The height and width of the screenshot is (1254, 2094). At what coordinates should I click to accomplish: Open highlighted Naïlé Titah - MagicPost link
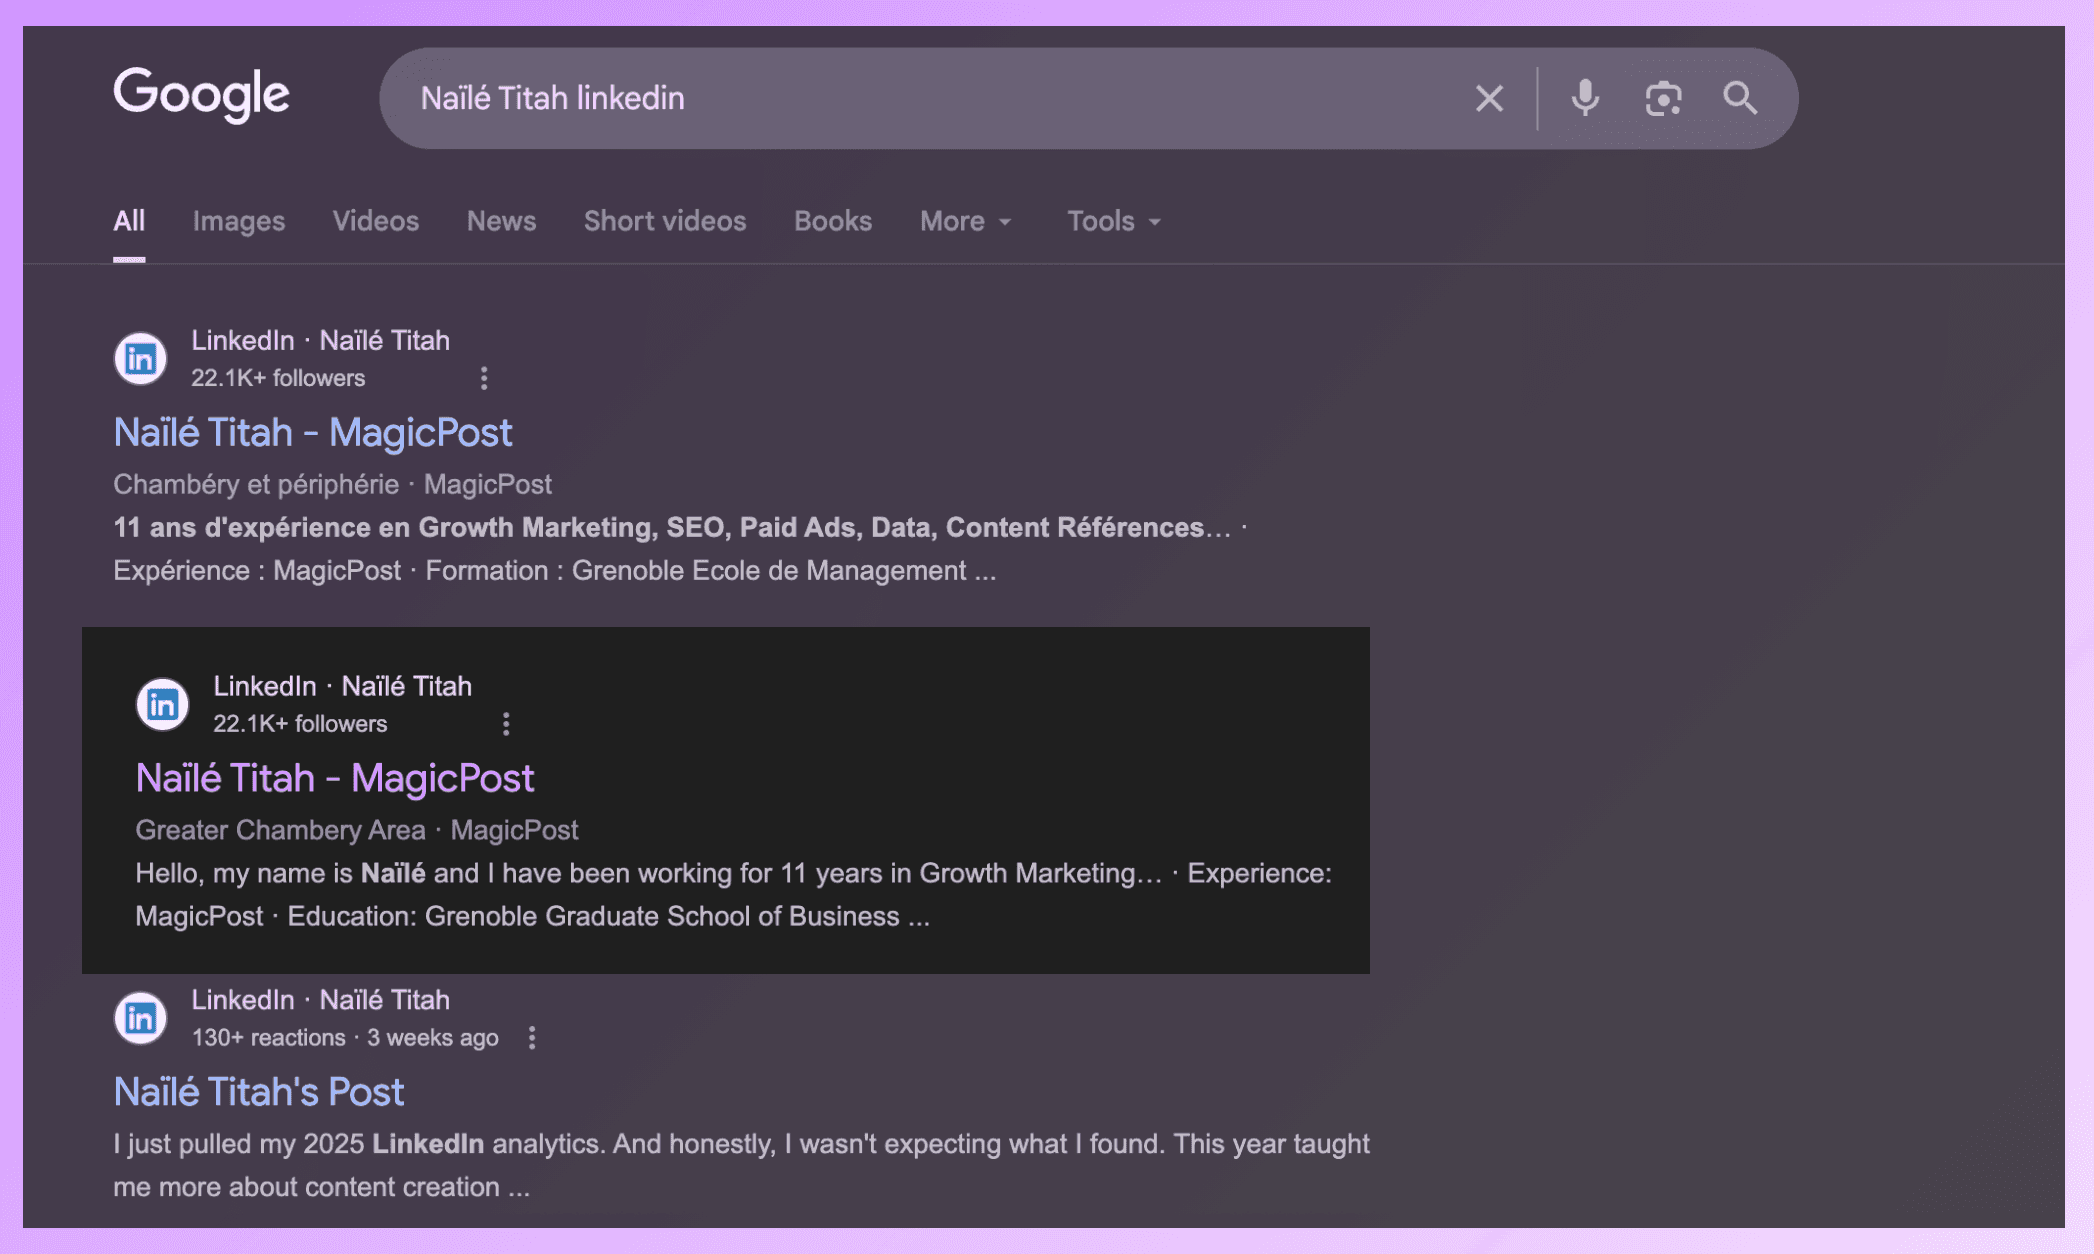(x=334, y=778)
